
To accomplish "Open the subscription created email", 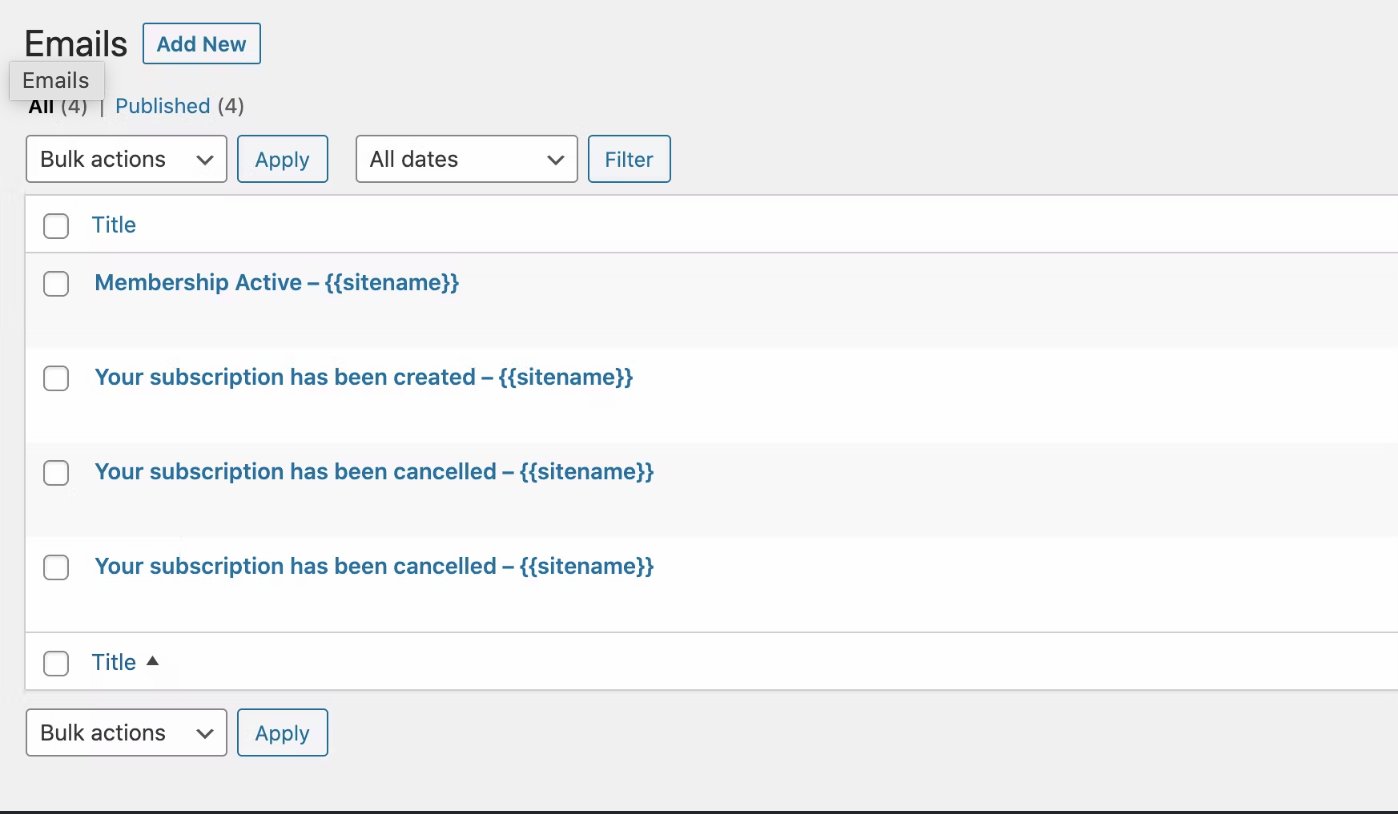I will pos(363,377).
